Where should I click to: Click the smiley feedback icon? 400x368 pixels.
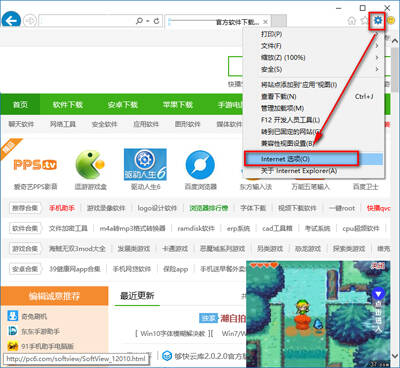tap(391, 21)
